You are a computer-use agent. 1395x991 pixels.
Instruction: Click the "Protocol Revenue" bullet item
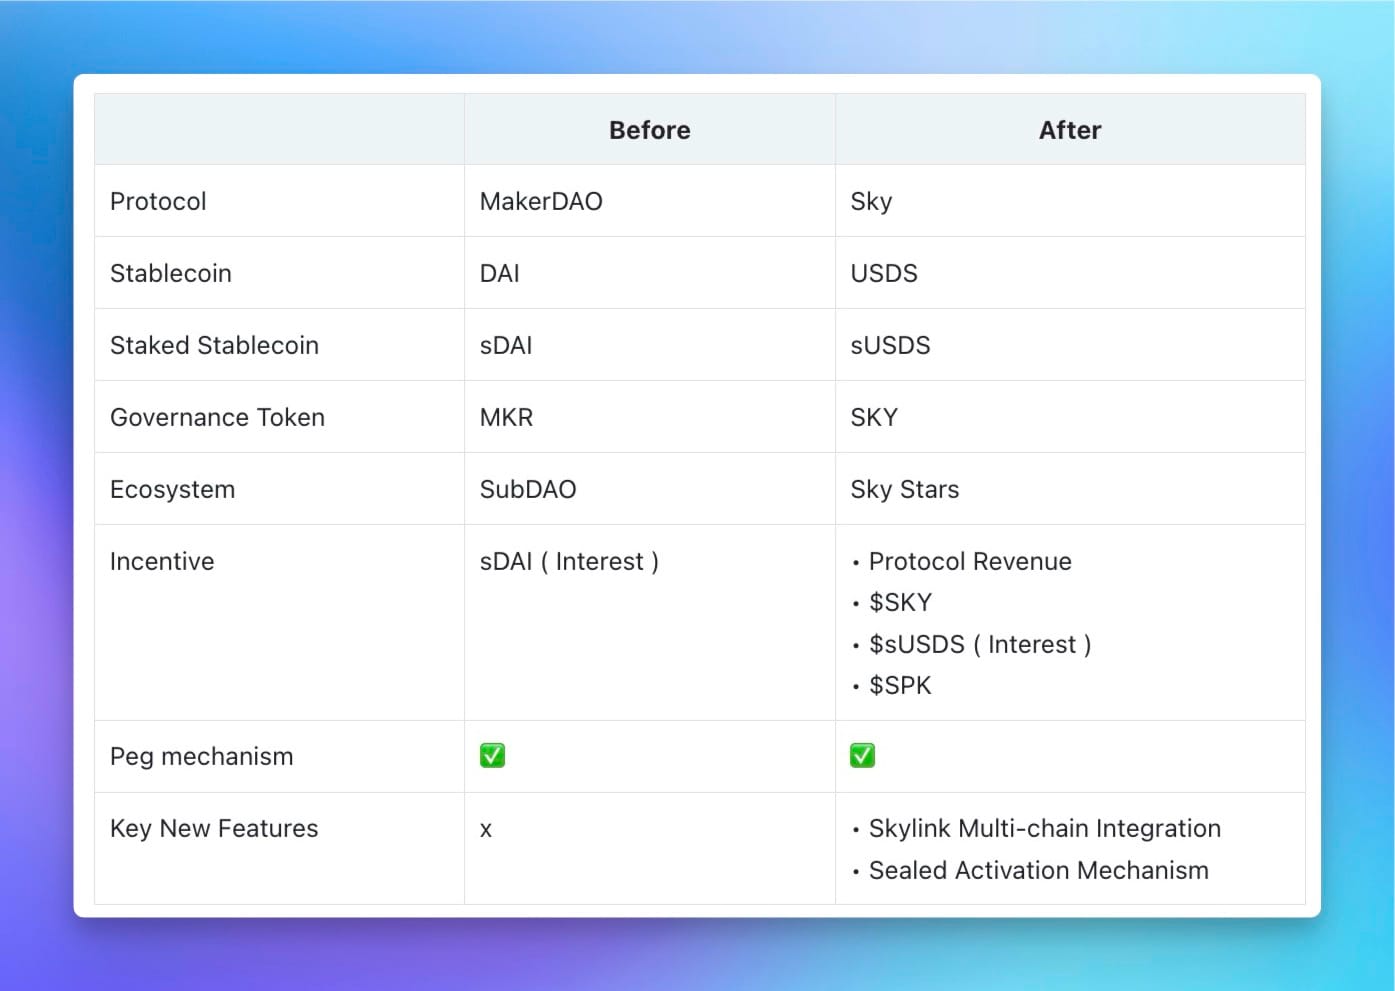970,561
